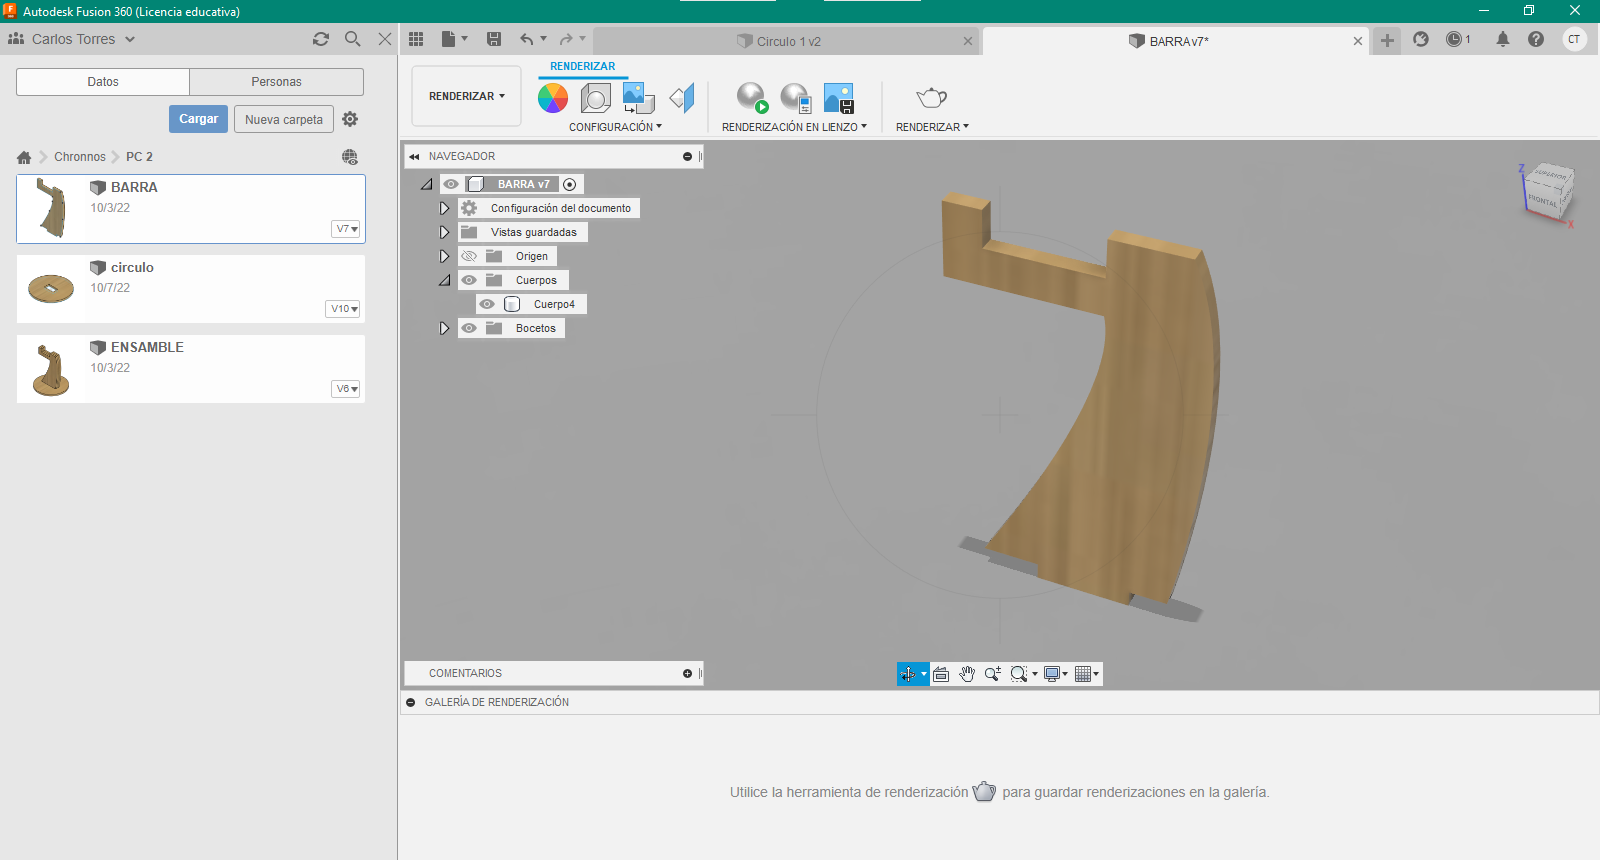
Task: Collapse the BARRA v7 root node
Action: pyautogui.click(x=427, y=184)
